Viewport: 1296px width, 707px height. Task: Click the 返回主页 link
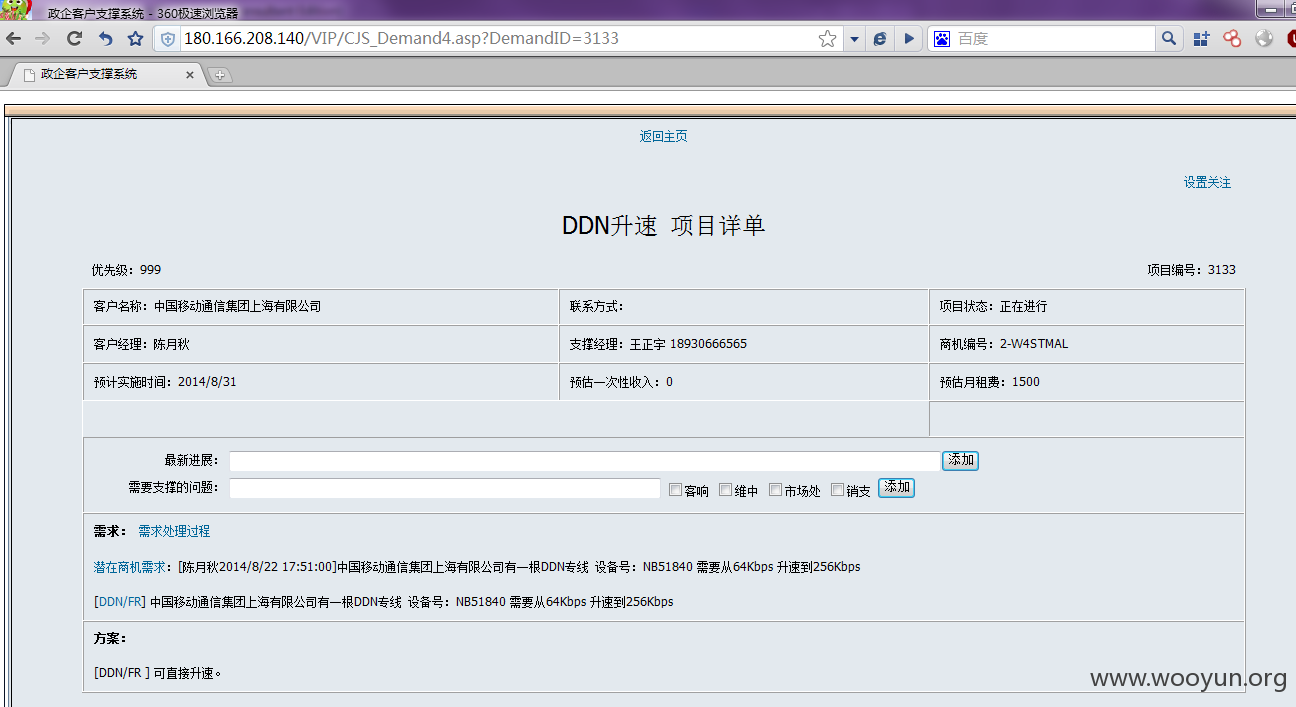[x=663, y=136]
